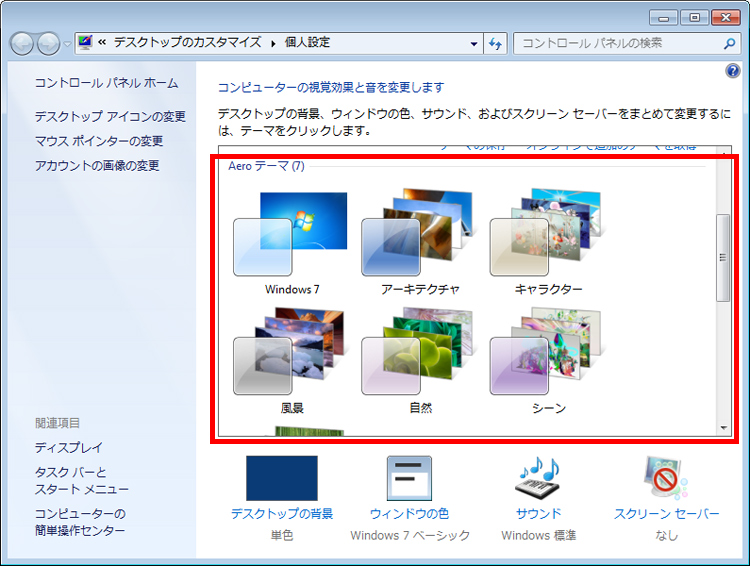Click the theme list scrollbar thumb
This screenshot has height=566, width=750.
723,258
